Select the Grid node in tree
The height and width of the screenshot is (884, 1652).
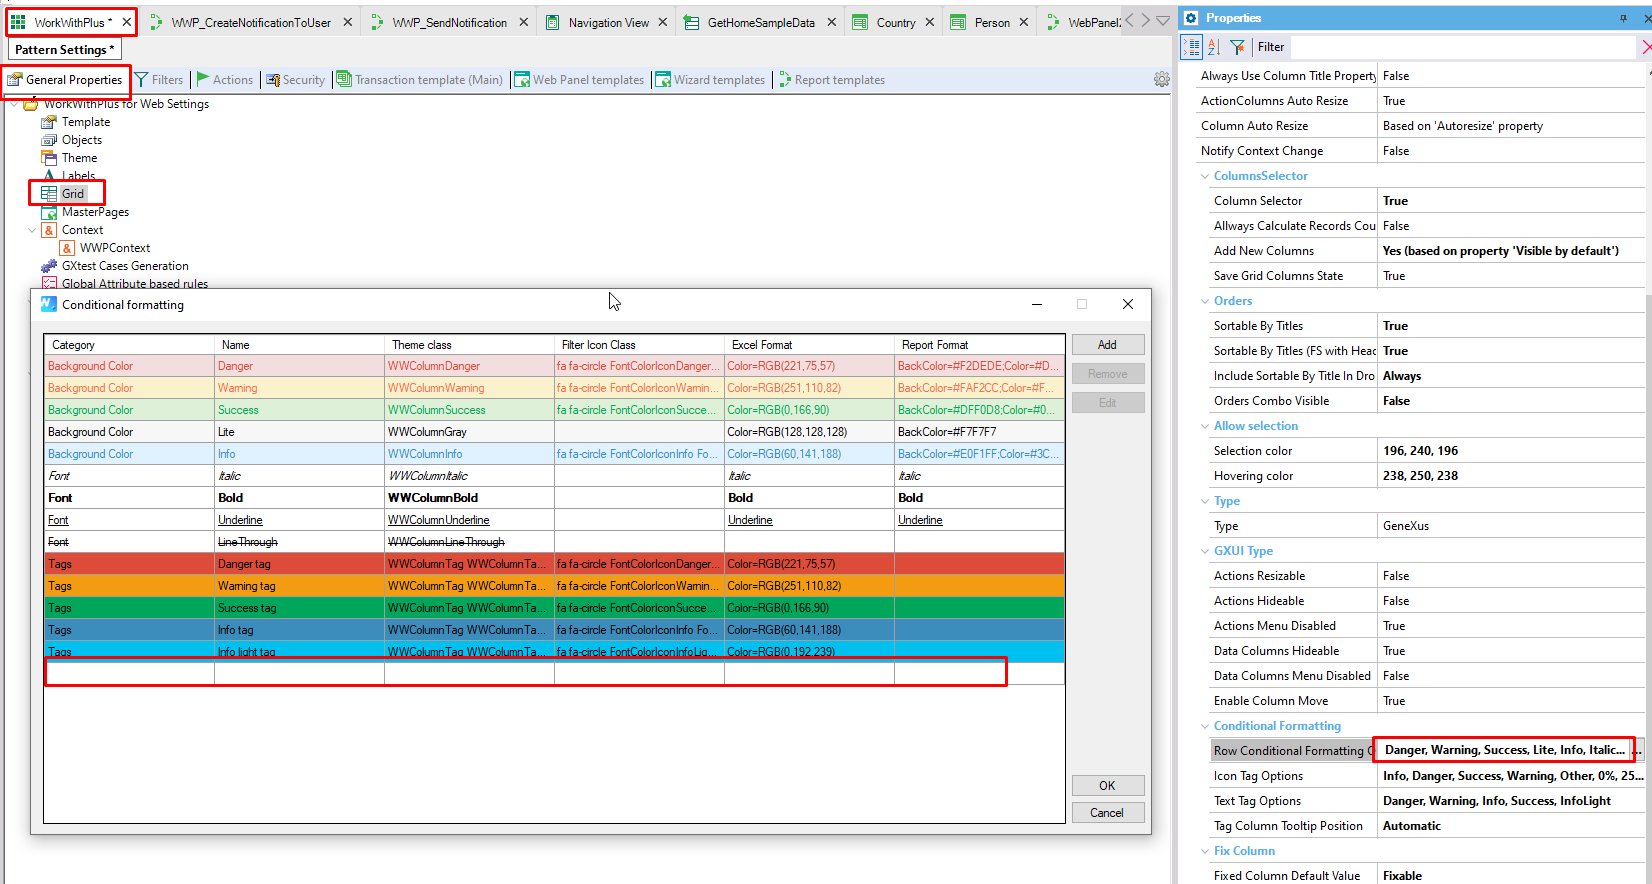[x=72, y=194]
